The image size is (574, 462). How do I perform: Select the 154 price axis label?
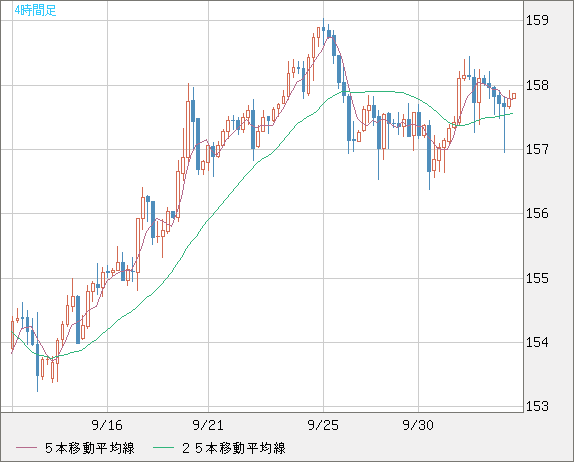(x=537, y=342)
